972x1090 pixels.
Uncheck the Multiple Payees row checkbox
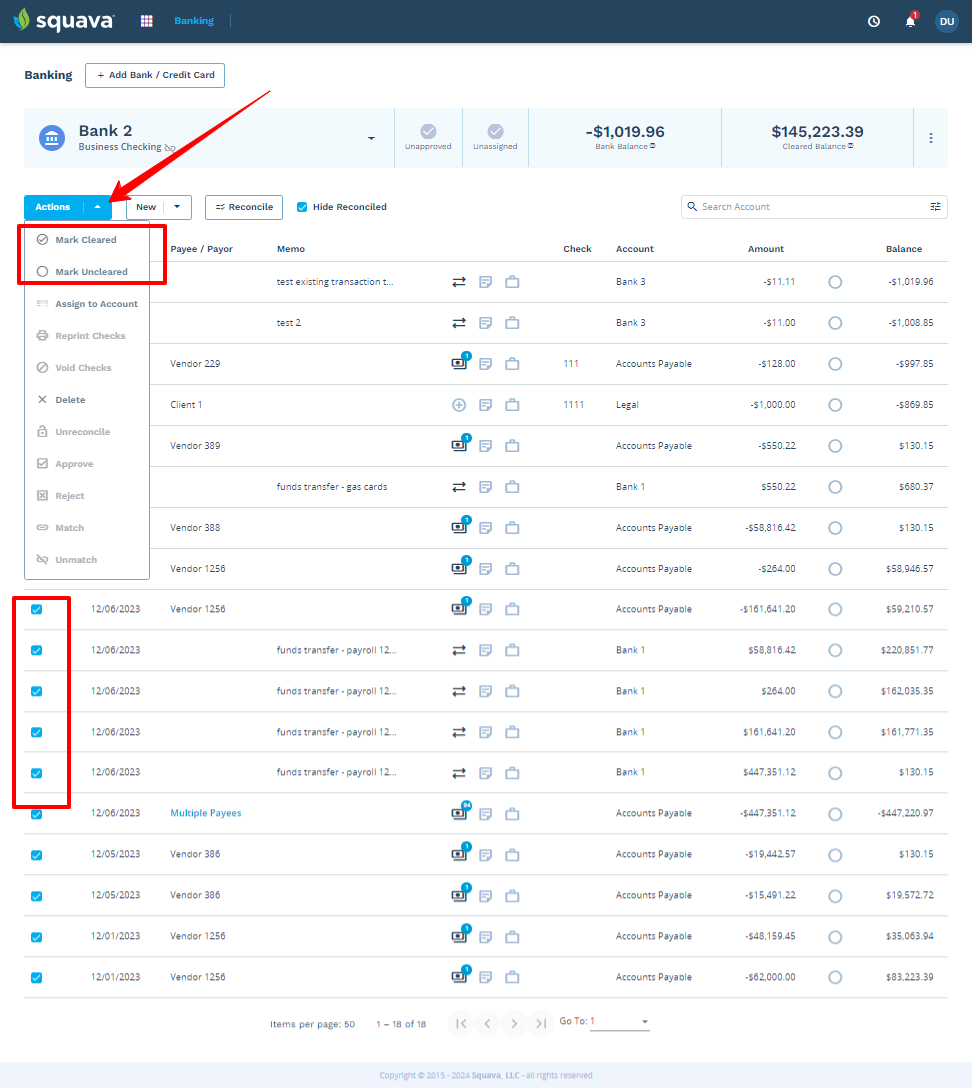point(37,814)
